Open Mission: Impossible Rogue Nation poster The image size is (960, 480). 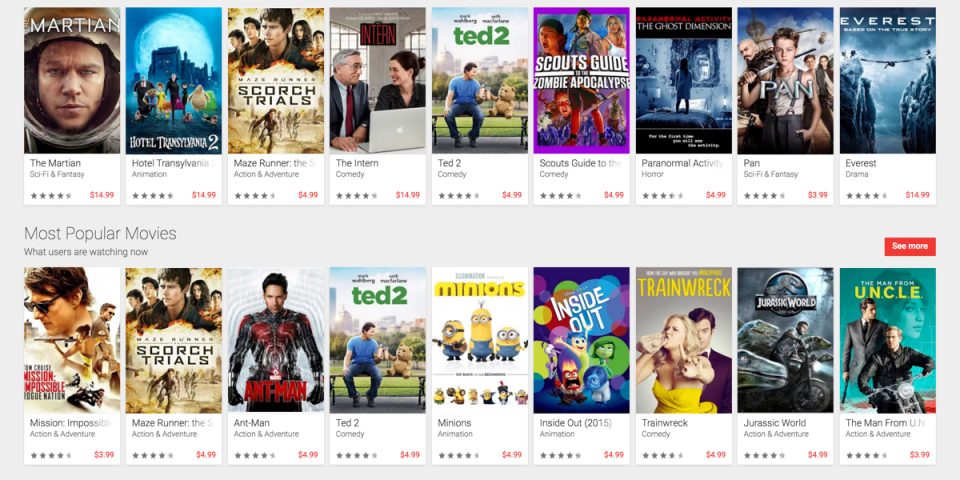(x=72, y=340)
